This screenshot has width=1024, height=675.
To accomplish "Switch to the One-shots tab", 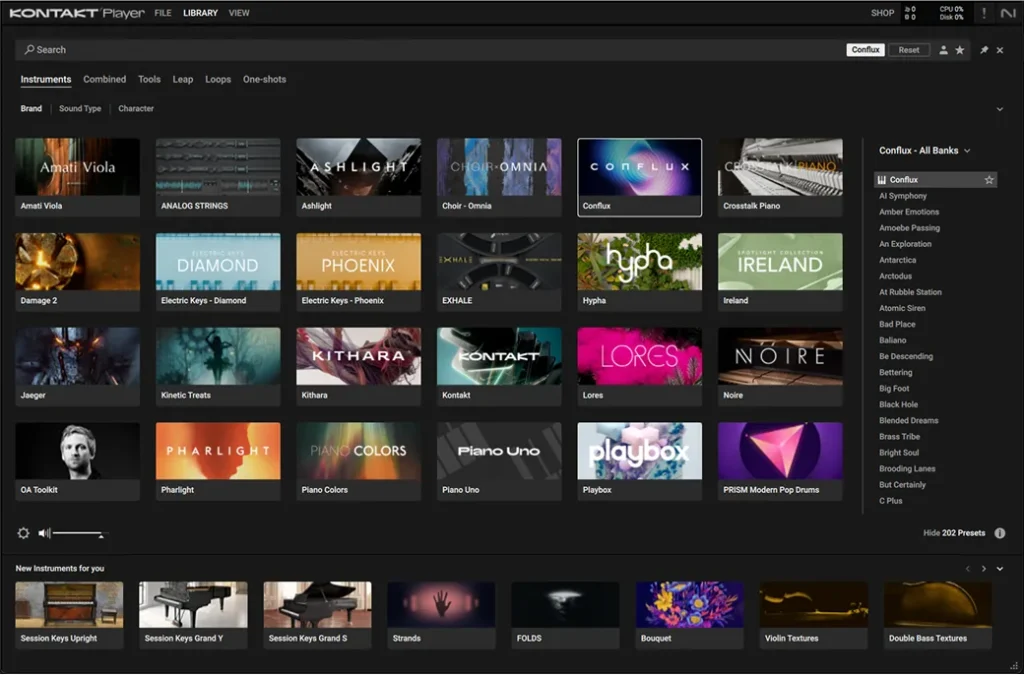I will [264, 79].
